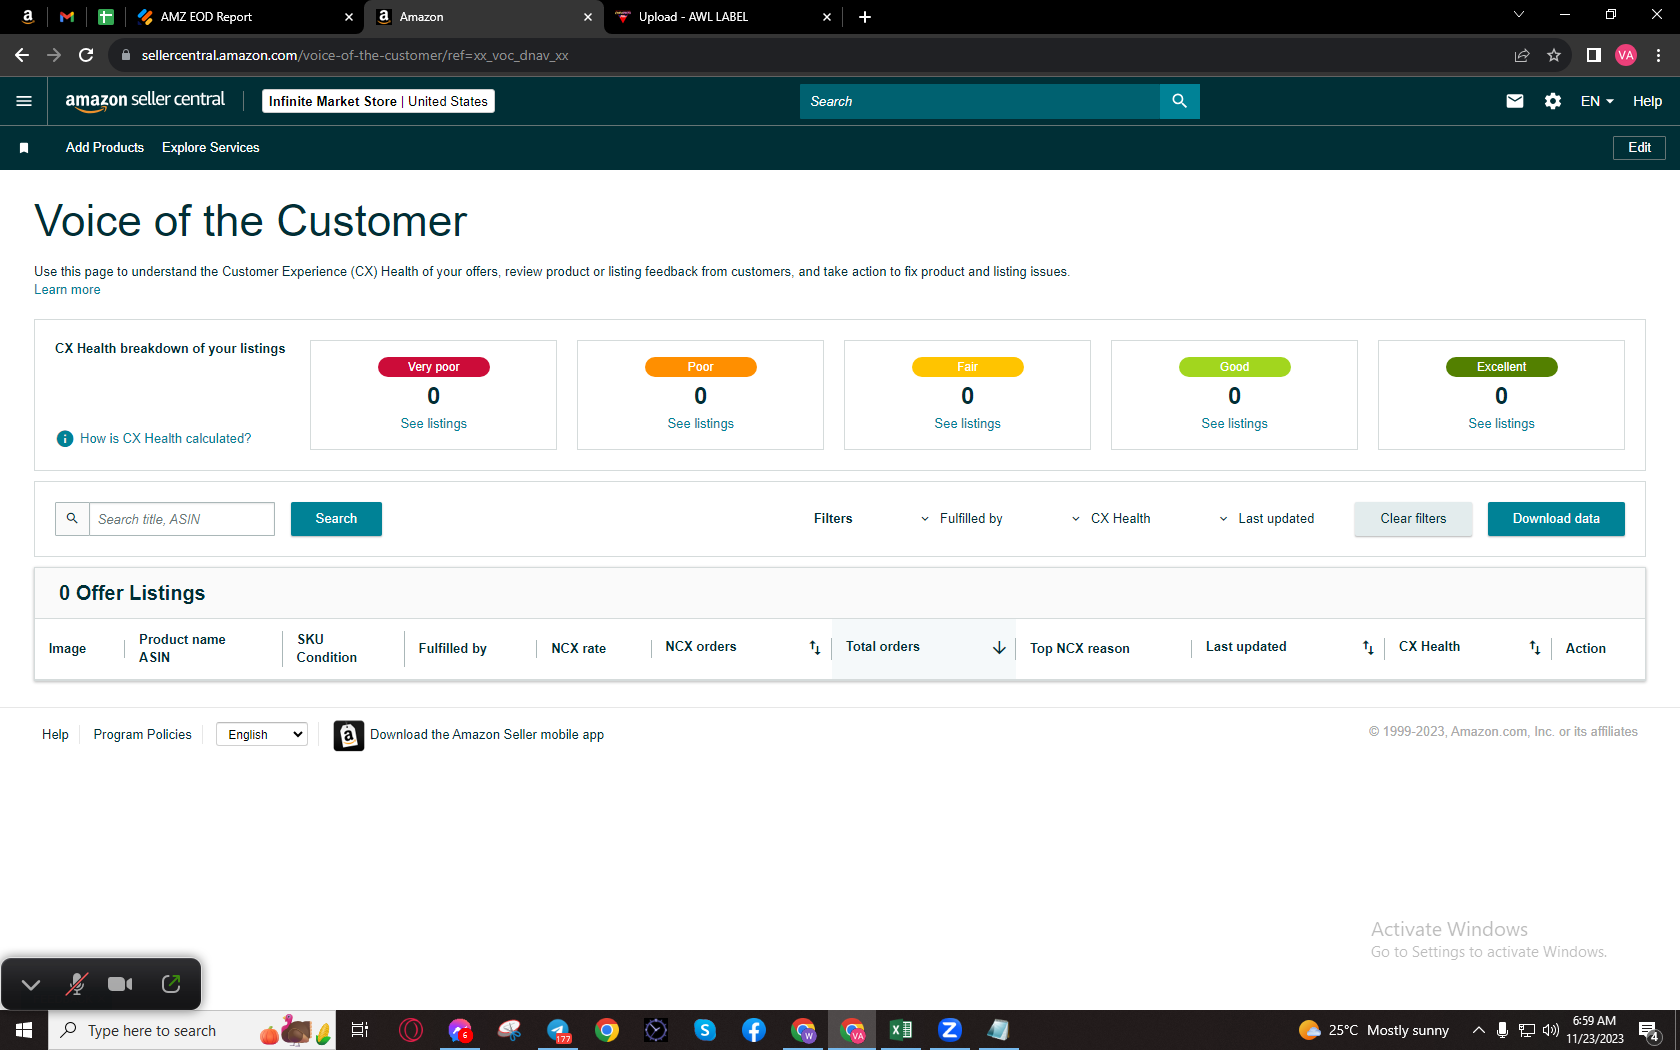Click the share page icon in address bar

(x=1522, y=55)
